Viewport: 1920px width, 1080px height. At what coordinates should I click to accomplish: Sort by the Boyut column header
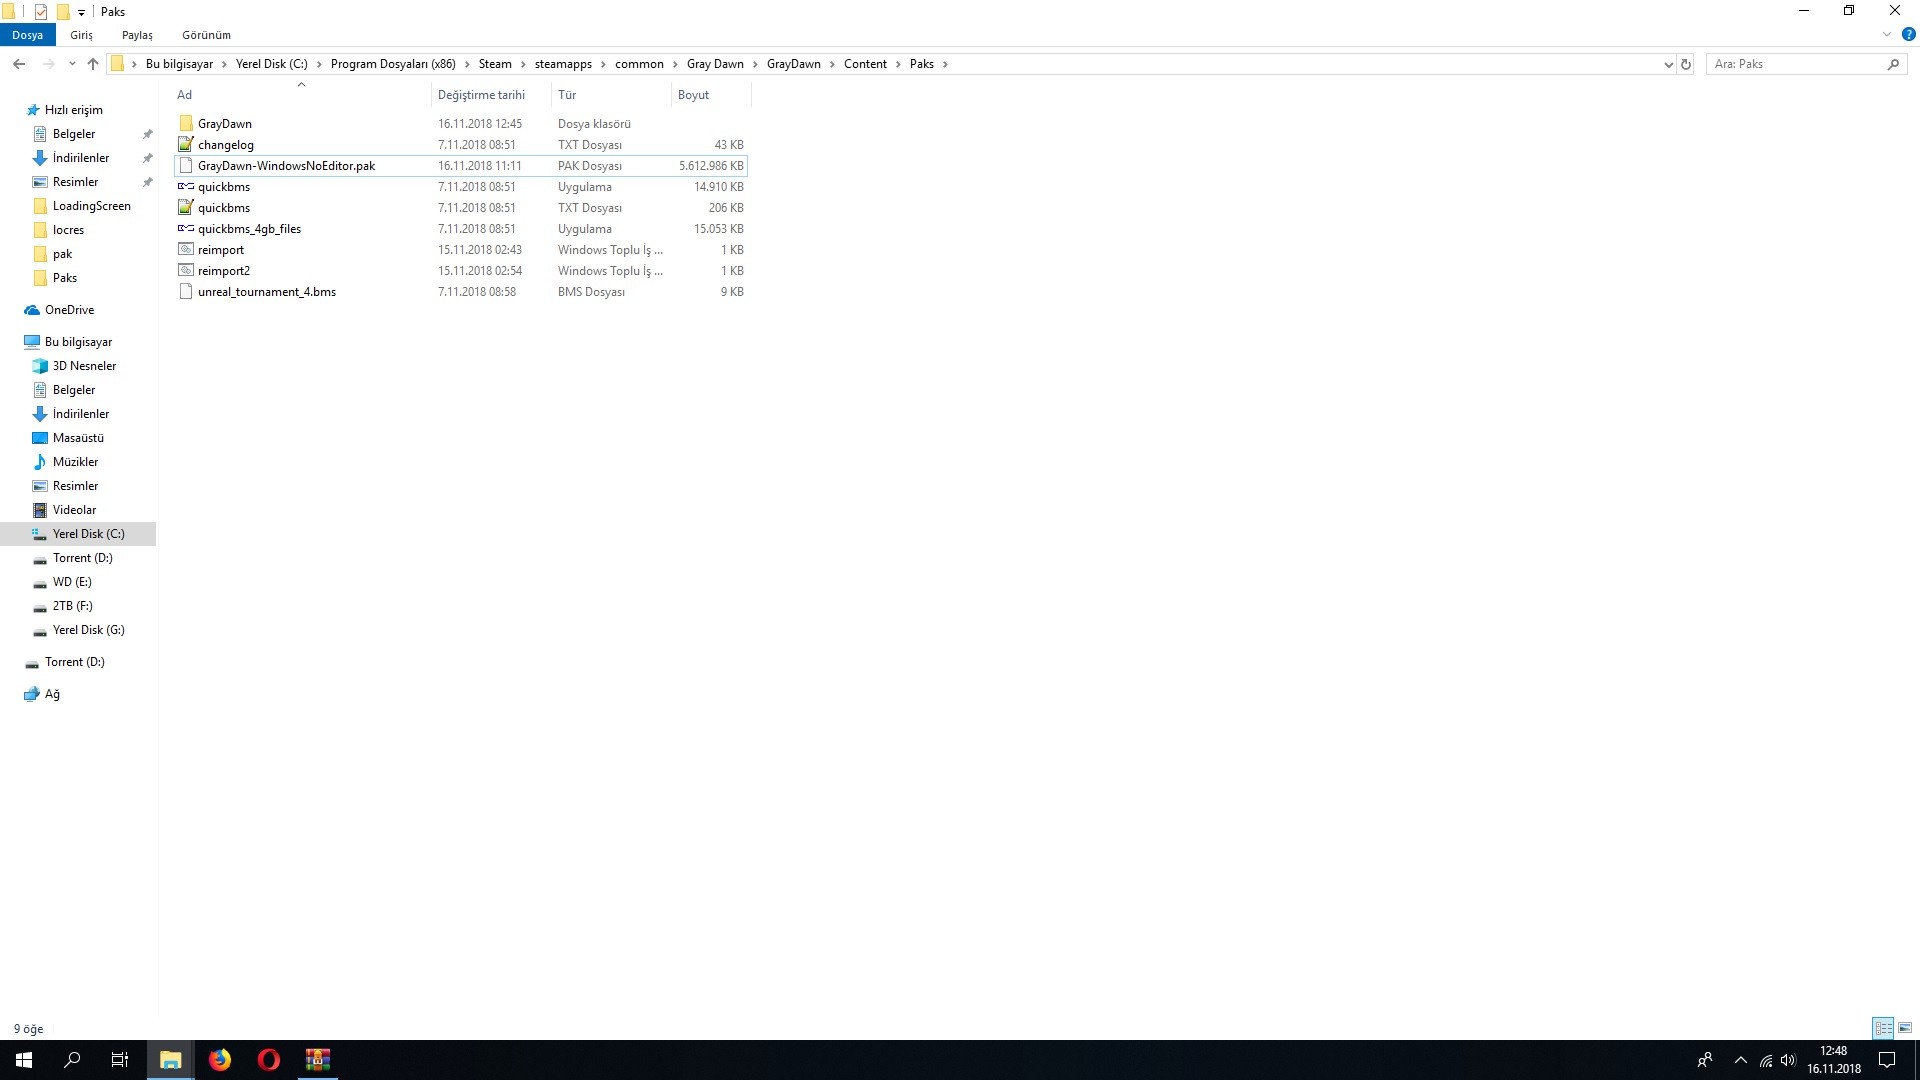point(710,95)
